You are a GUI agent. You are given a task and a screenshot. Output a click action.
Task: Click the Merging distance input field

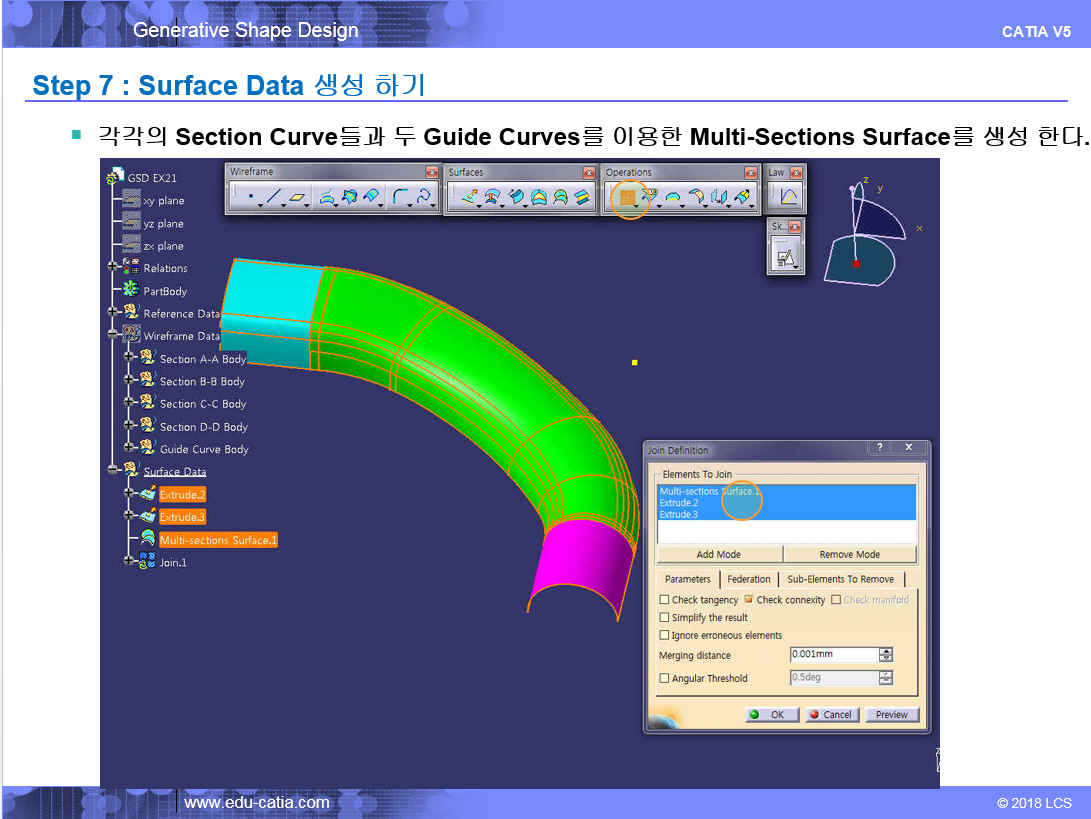[x=832, y=655]
